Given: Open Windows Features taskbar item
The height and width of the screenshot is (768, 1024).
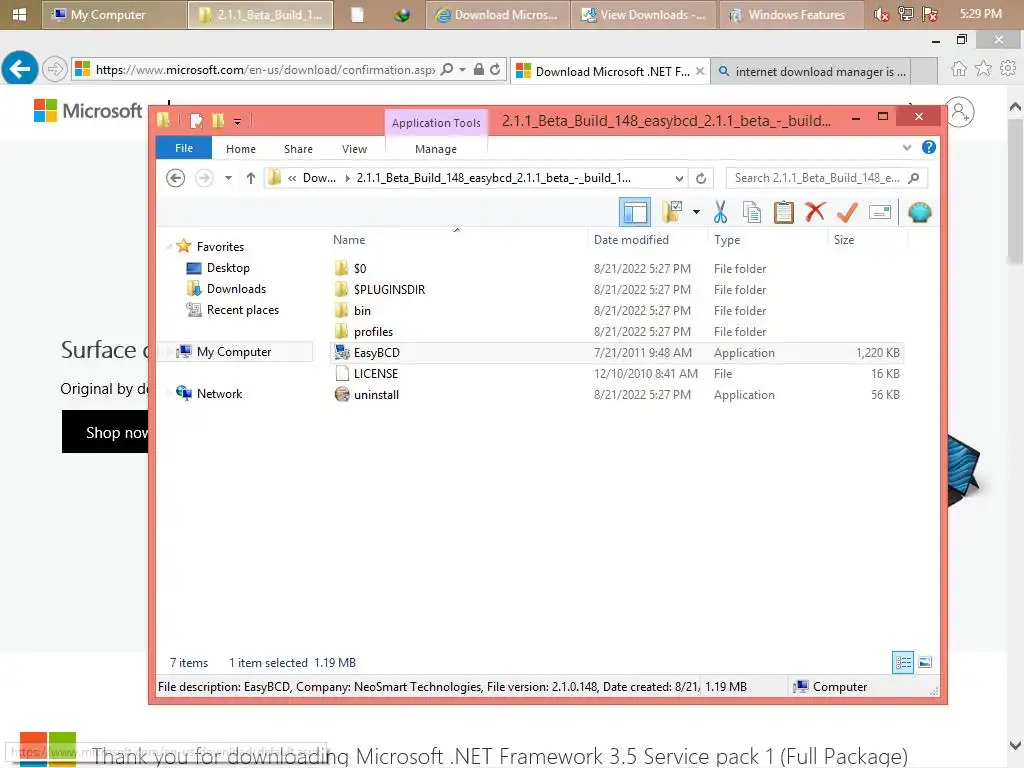Looking at the screenshot, I should [x=791, y=14].
